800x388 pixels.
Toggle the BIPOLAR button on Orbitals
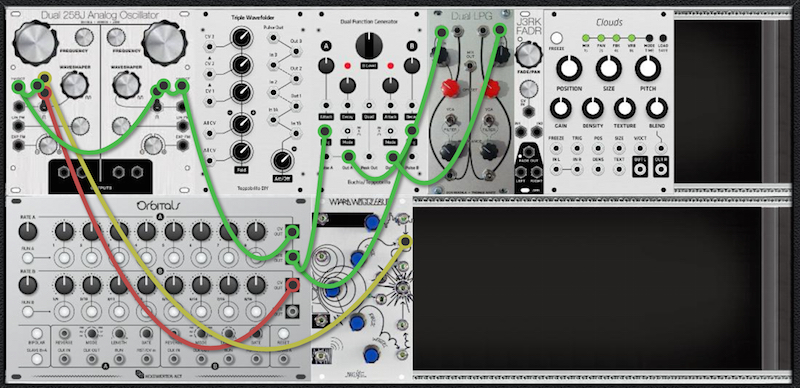37,334
